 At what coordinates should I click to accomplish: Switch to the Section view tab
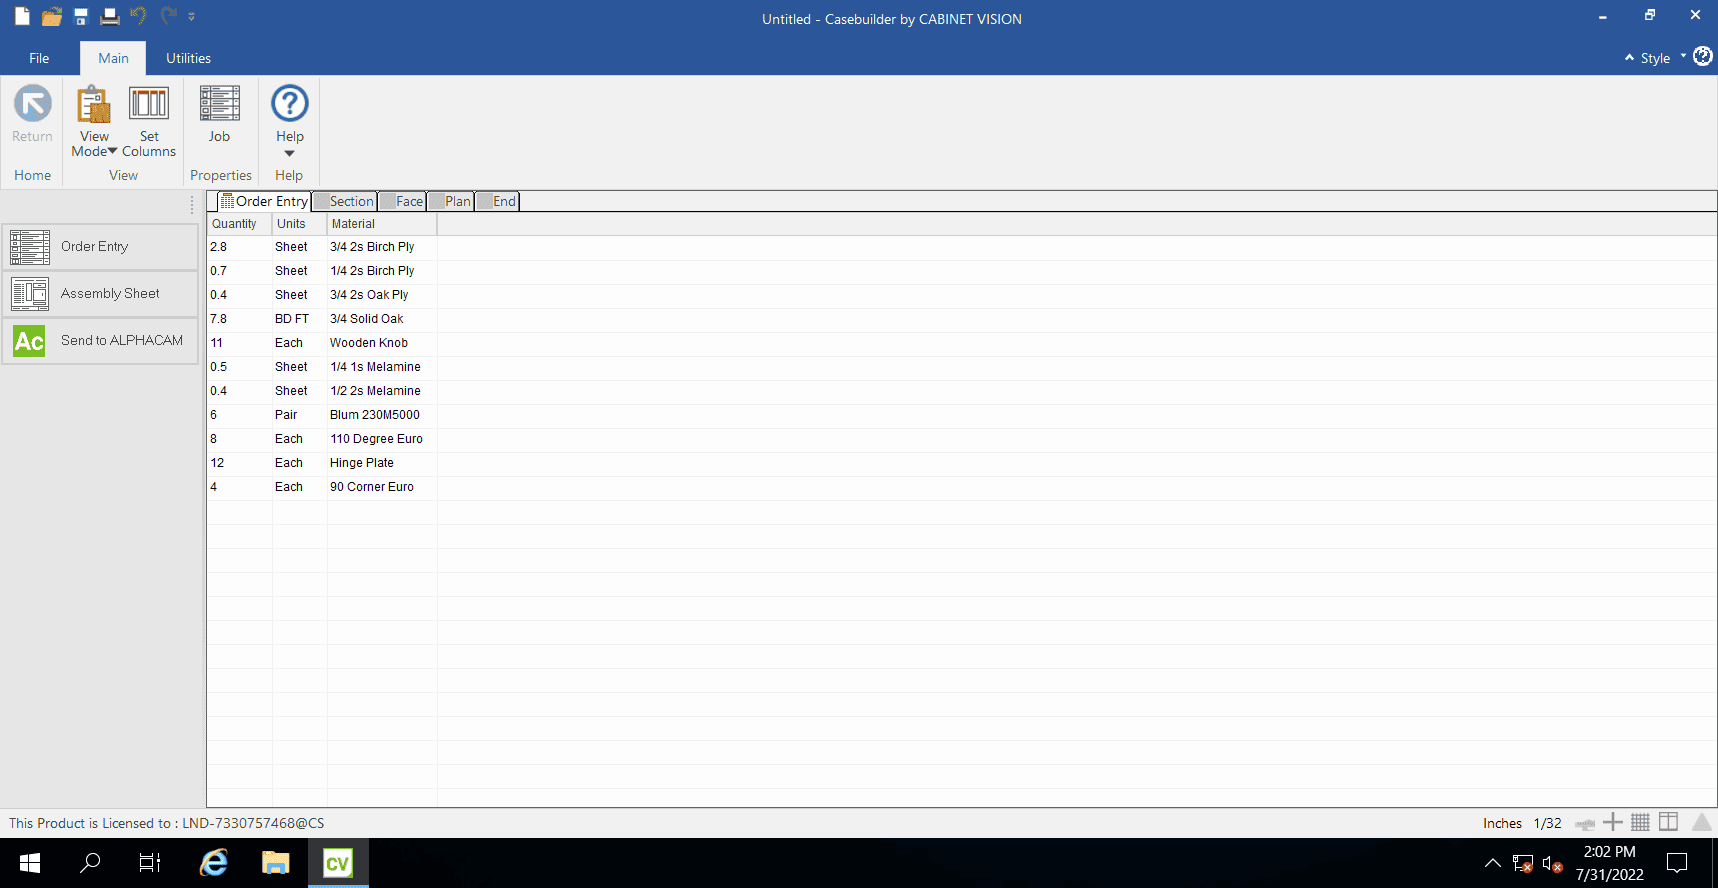coord(344,201)
